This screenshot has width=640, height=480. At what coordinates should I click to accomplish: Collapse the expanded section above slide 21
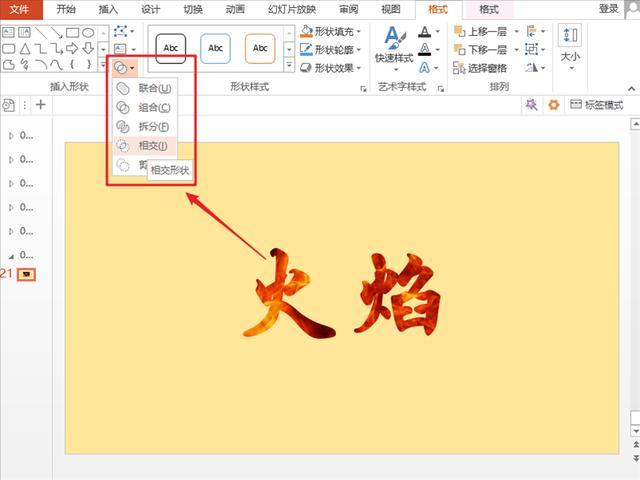(x=11, y=256)
